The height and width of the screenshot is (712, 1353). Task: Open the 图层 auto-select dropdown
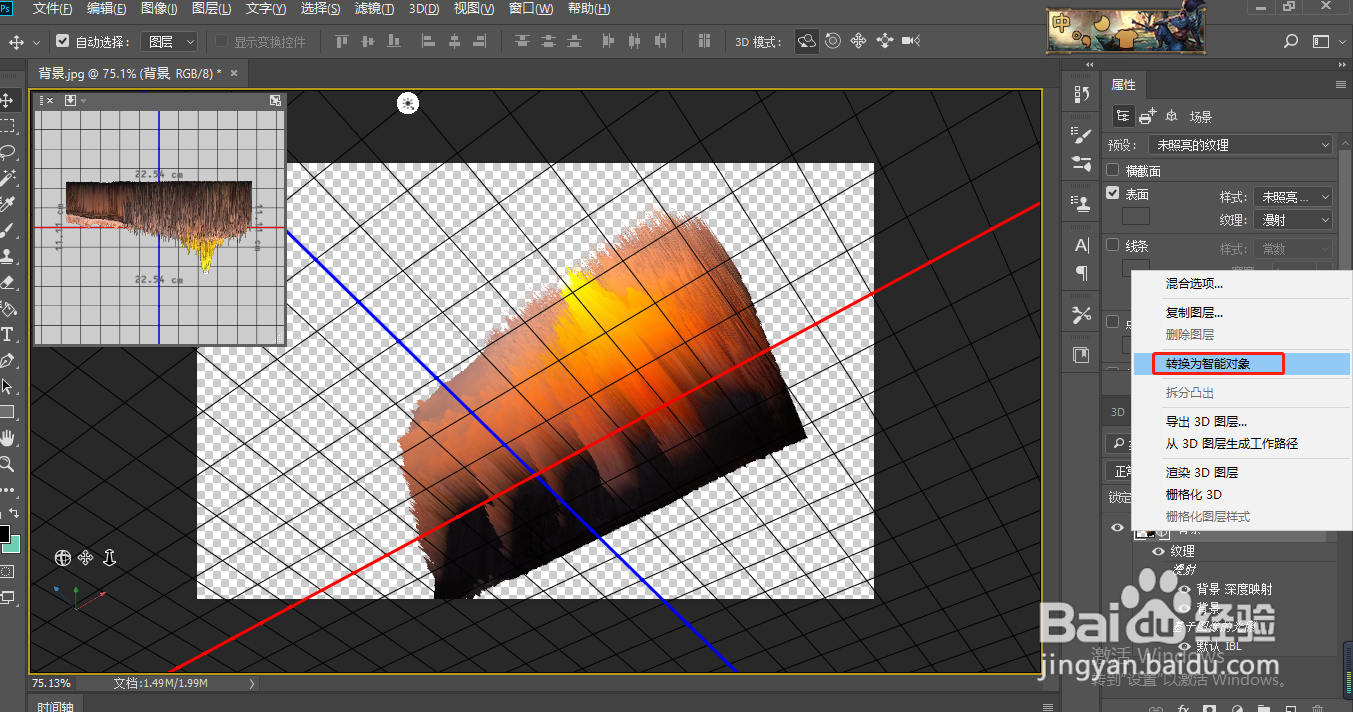[169, 42]
